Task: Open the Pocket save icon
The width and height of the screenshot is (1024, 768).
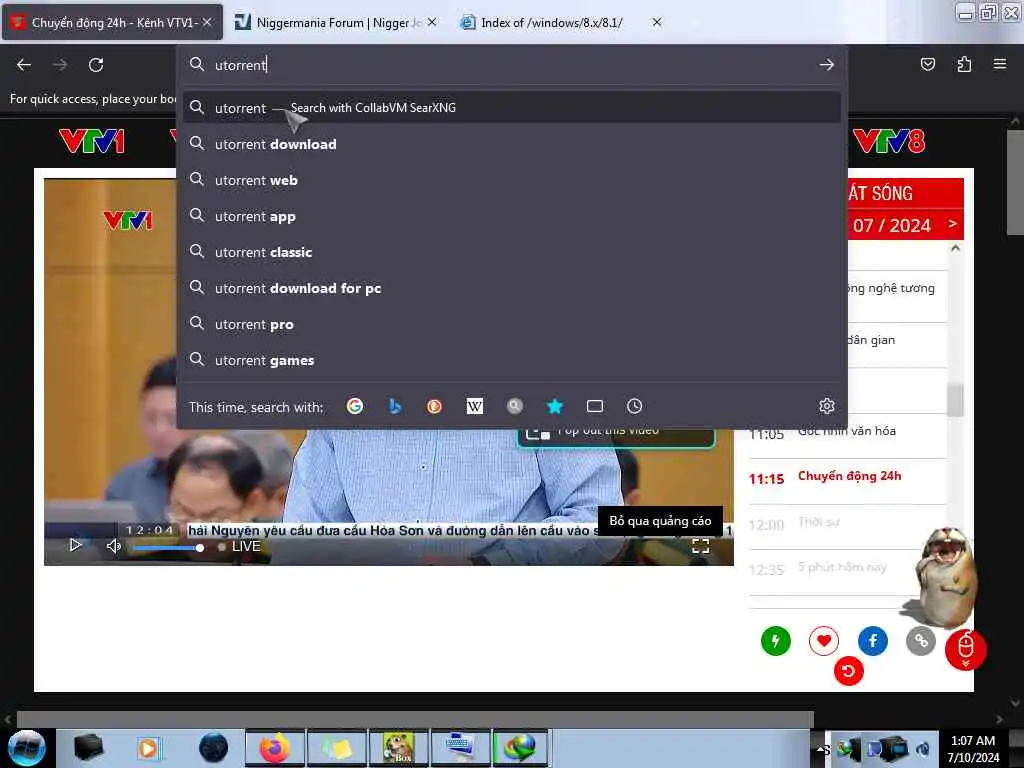Action: coord(927,64)
